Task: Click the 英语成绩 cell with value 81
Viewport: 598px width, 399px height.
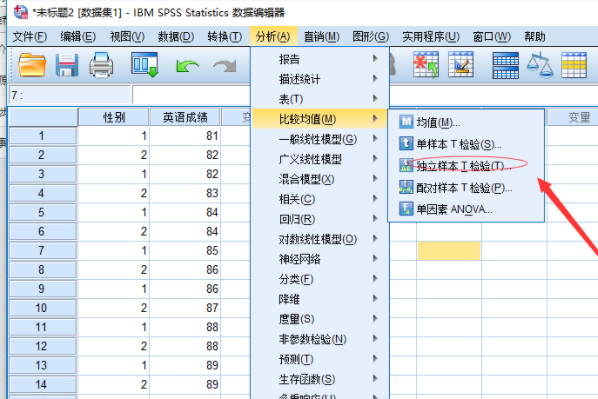Action: [185, 136]
